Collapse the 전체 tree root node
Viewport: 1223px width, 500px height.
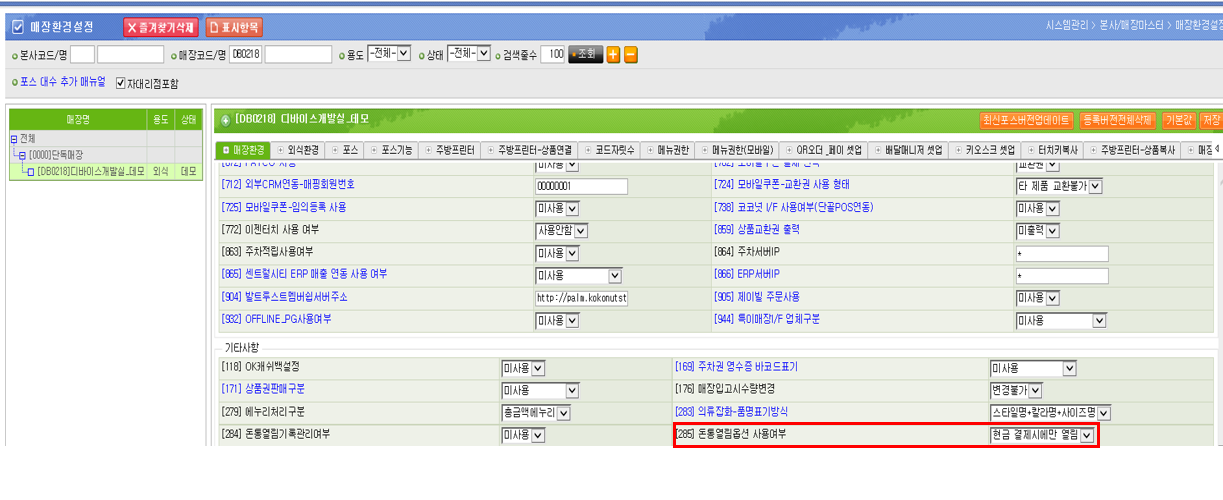click(x=14, y=138)
